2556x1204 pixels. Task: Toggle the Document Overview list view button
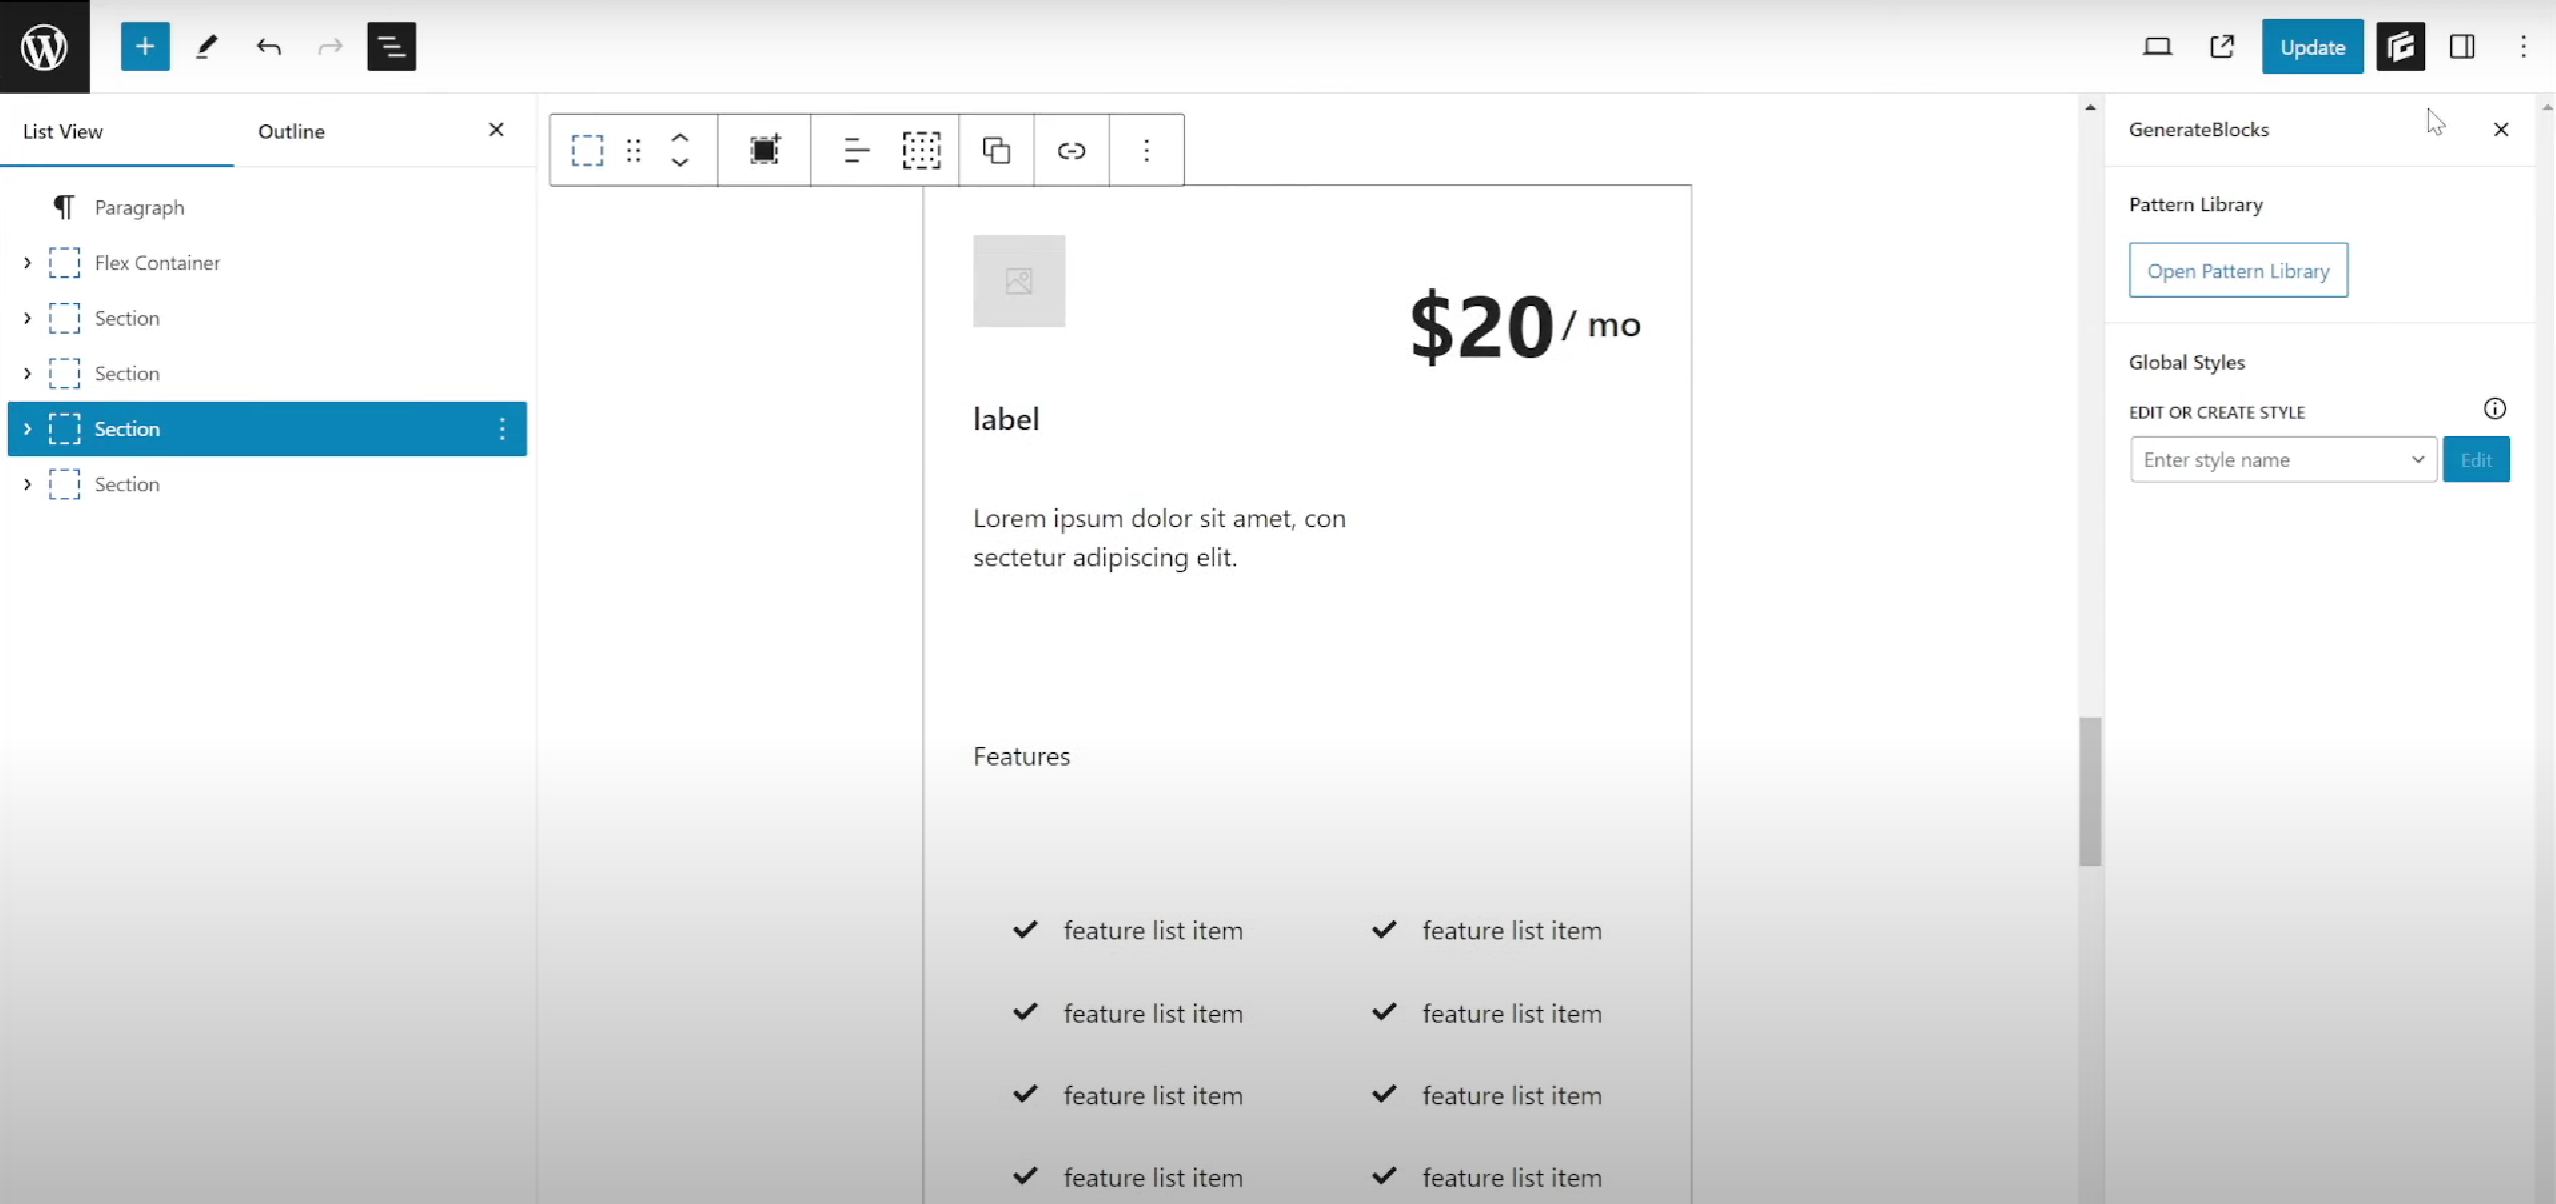[x=391, y=46]
